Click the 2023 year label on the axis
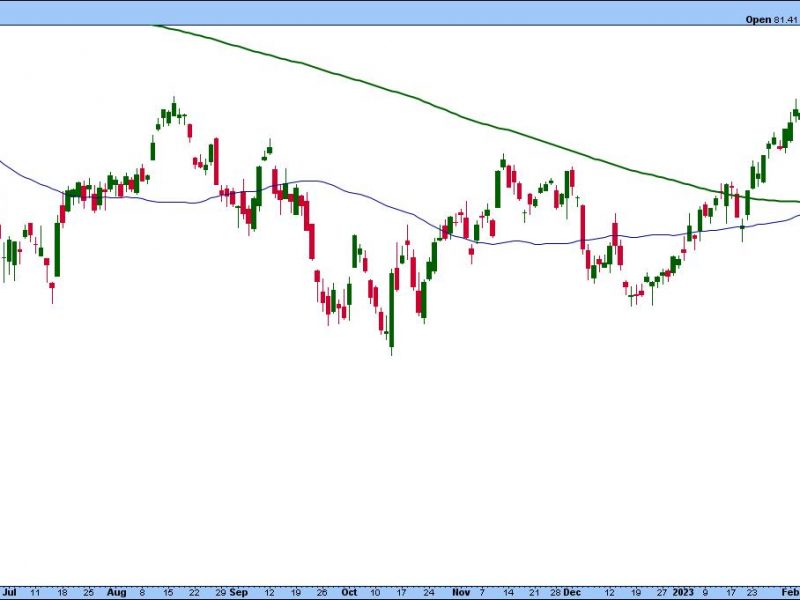This screenshot has height=600, width=800. (x=683, y=592)
